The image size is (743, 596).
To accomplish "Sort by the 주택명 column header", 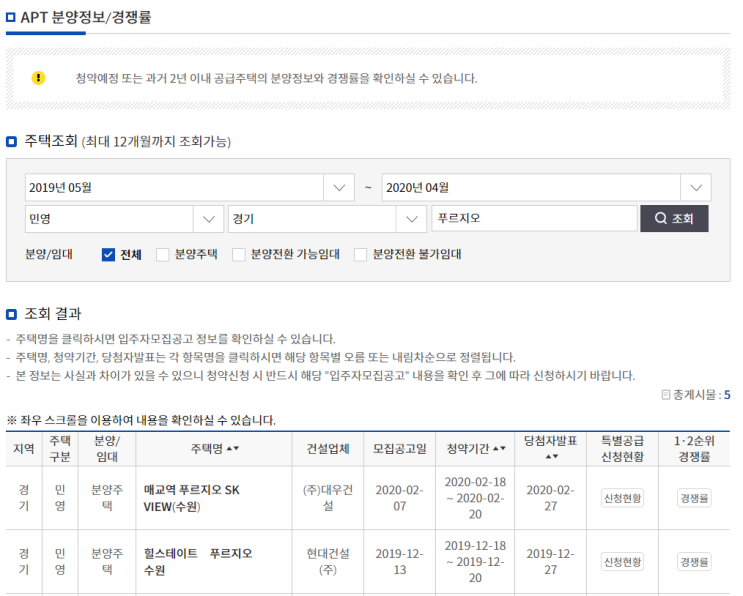I will (x=214, y=448).
